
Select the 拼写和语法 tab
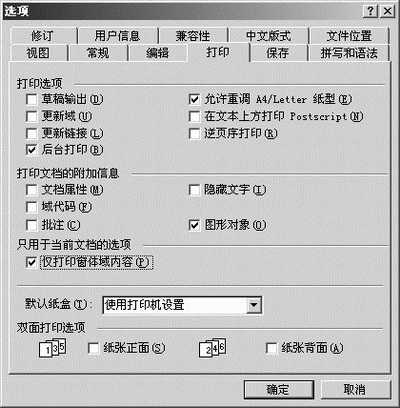click(349, 53)
